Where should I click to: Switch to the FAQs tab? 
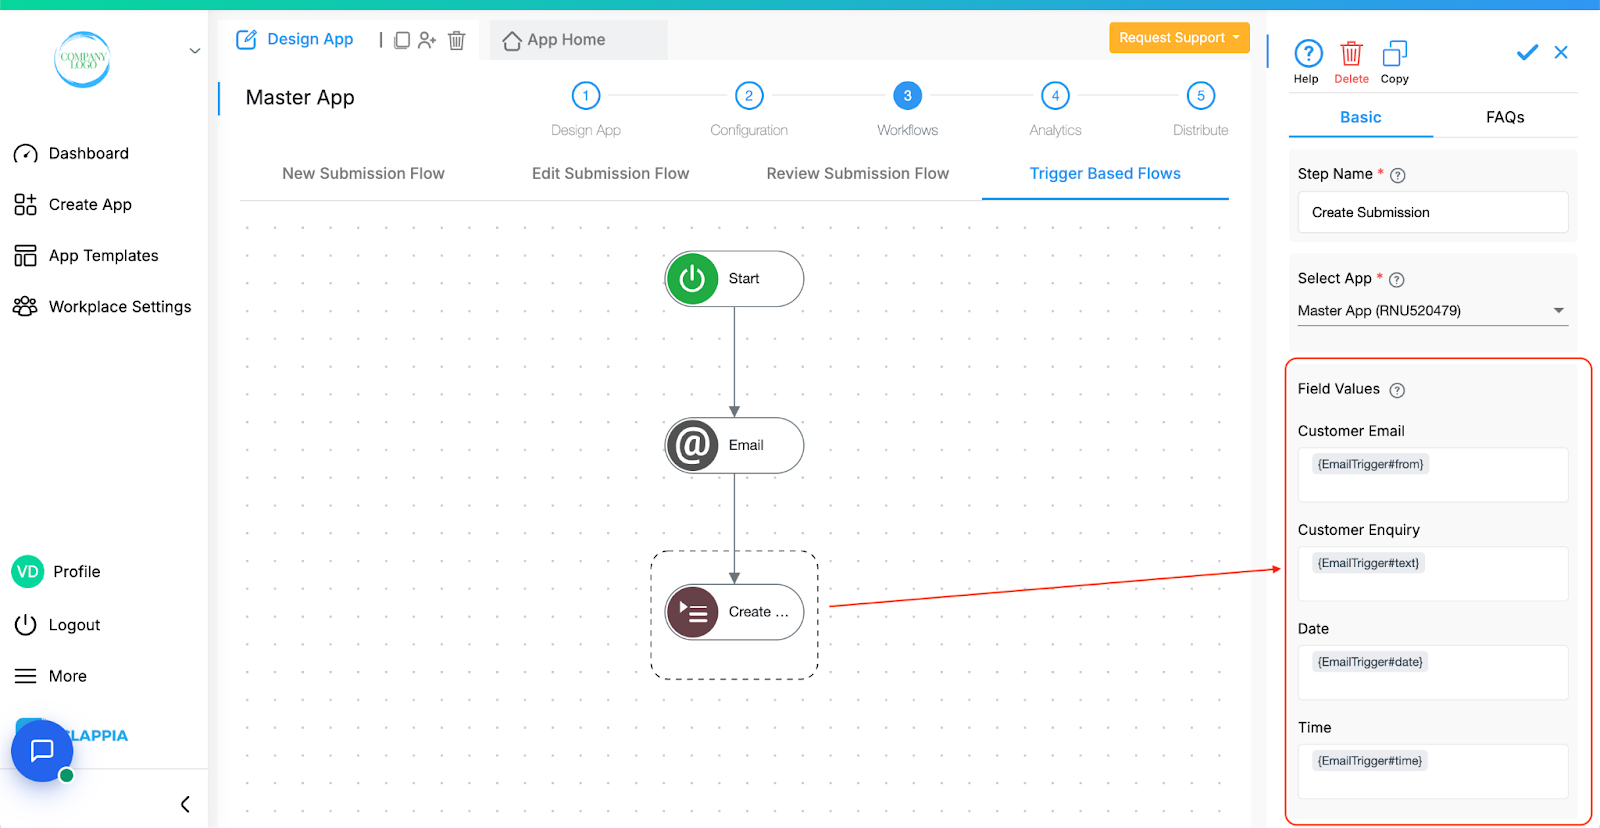click(x=1505, y=117)
